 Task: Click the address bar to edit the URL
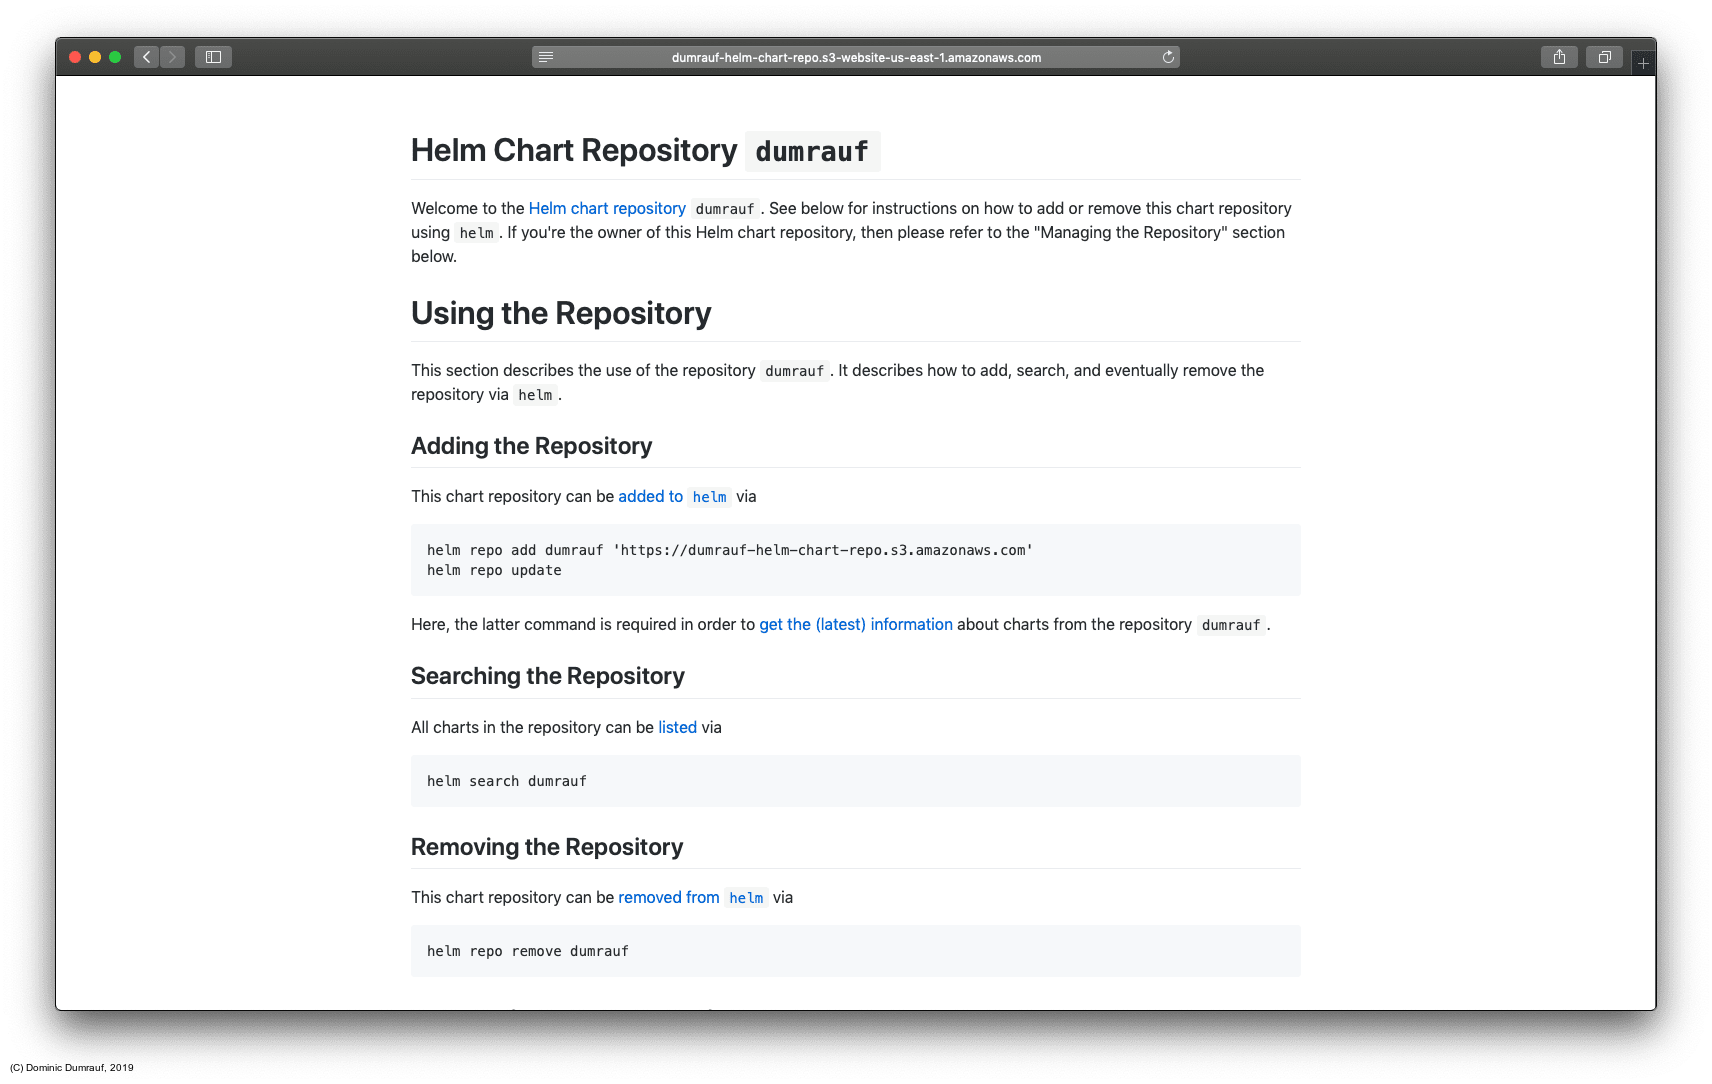click(x=856, y=57)
